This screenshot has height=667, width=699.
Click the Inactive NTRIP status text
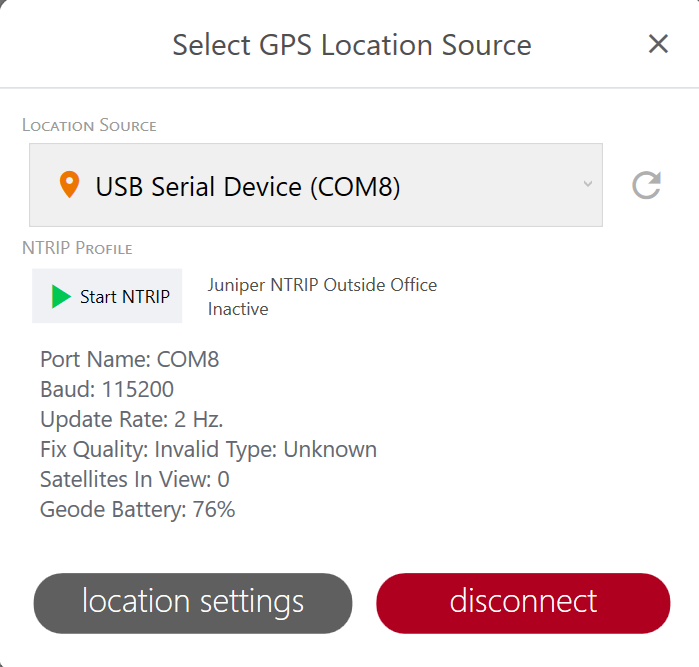point(238,309)
